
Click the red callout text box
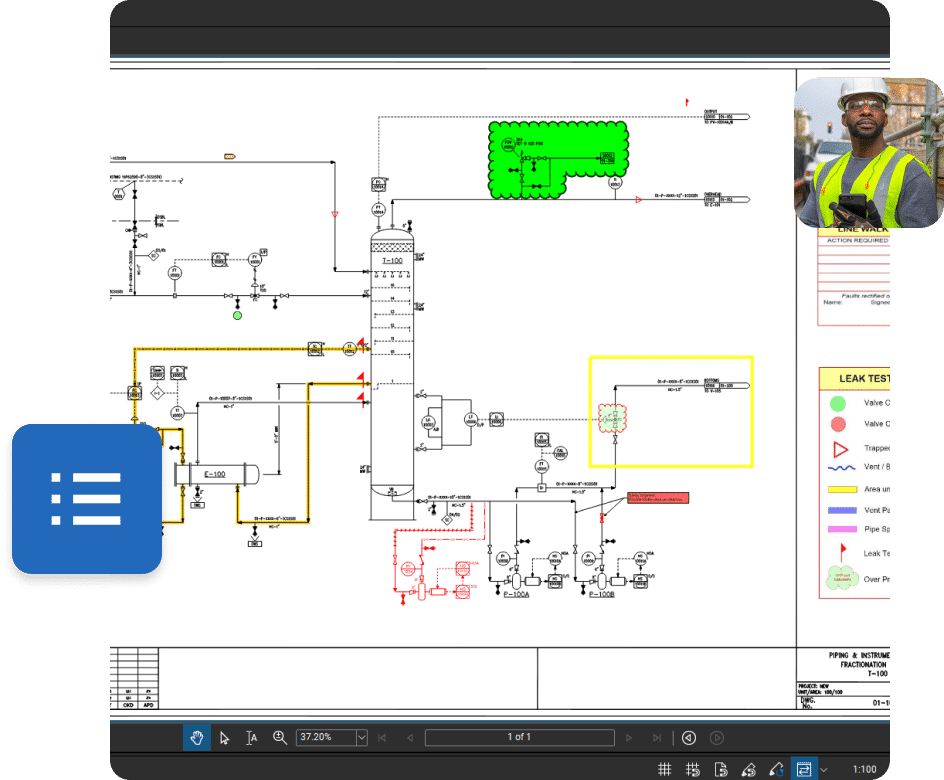click(x=657, y=498)
